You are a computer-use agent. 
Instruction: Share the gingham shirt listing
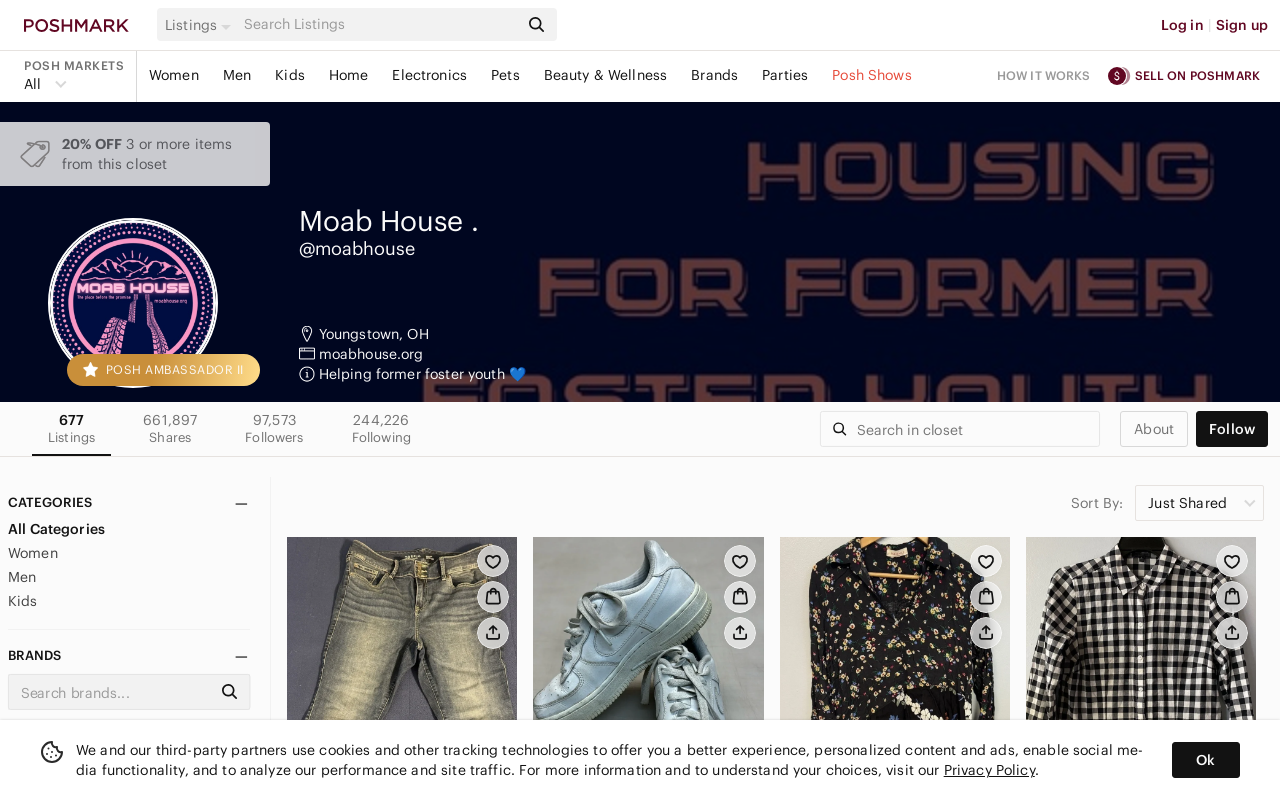click(x=1232, y=633)
